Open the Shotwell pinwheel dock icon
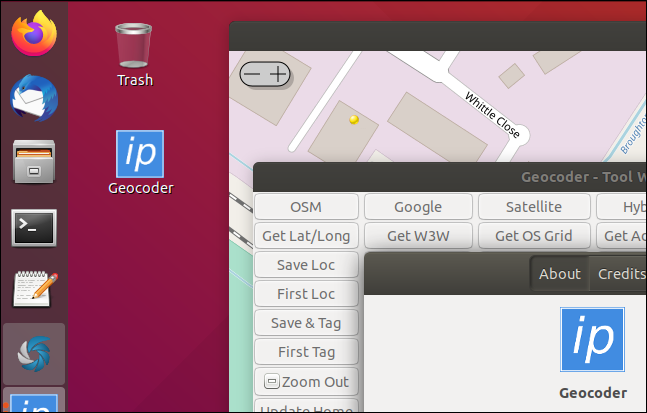This screenshot has height=413, width=647. coord(34,354)
